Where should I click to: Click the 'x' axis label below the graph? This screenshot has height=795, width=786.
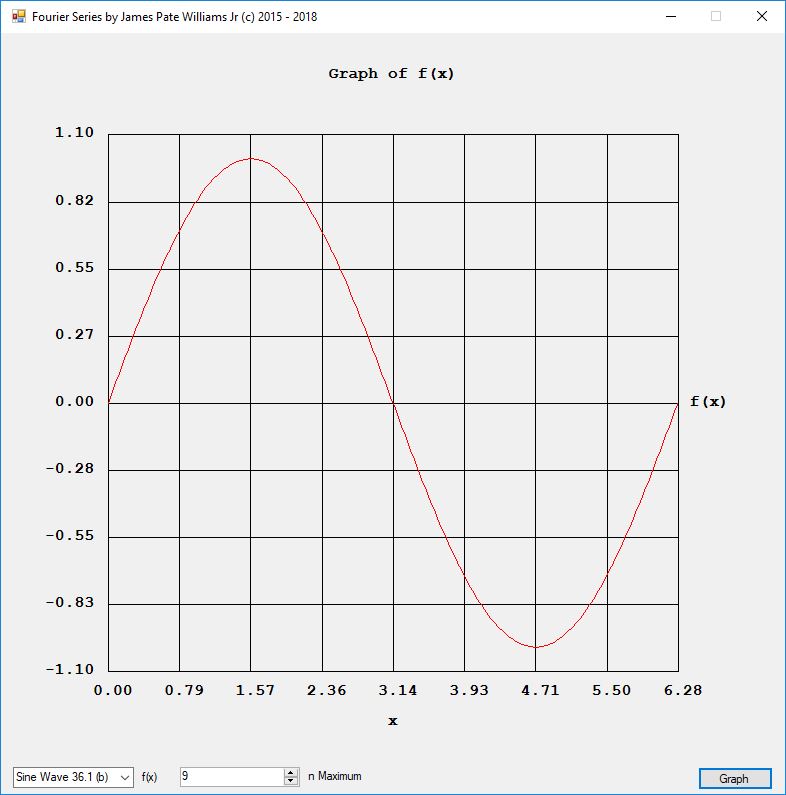pos(393,721)
